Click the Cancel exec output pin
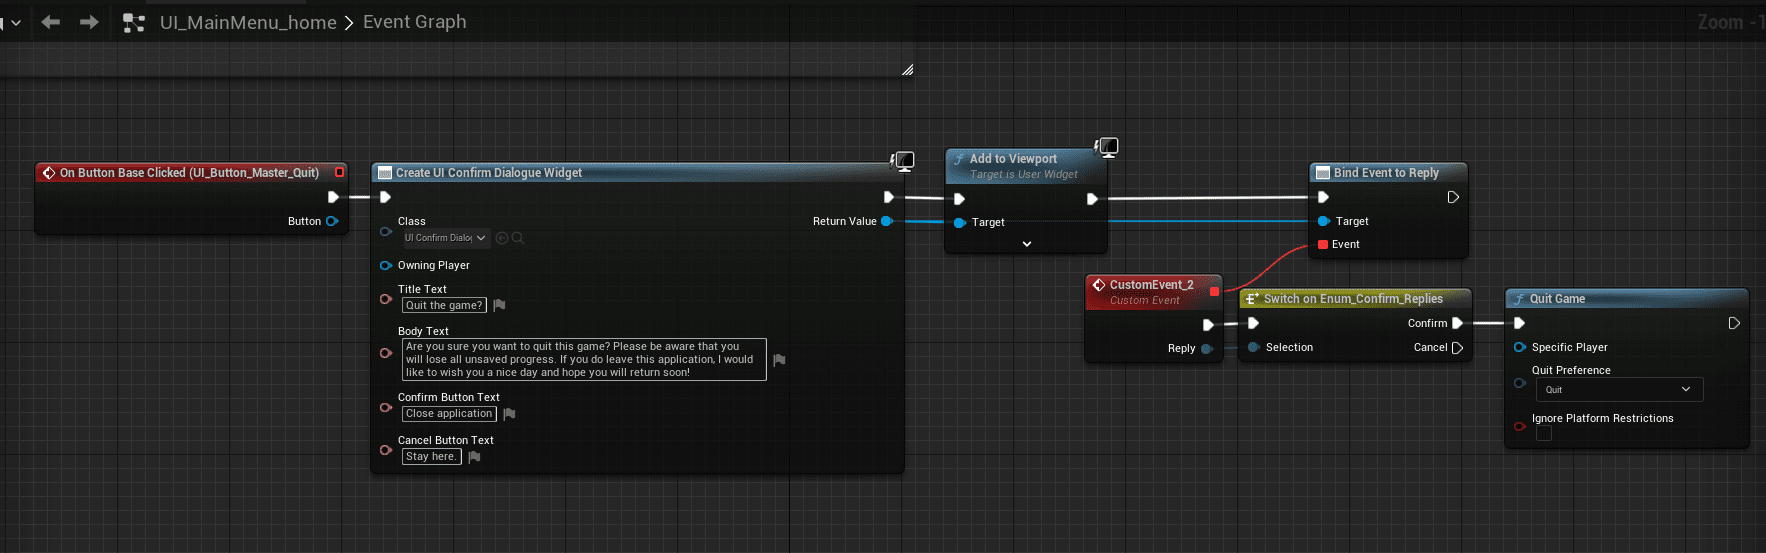Screen dimensions: 1766x553 (x=1457, y=348)
